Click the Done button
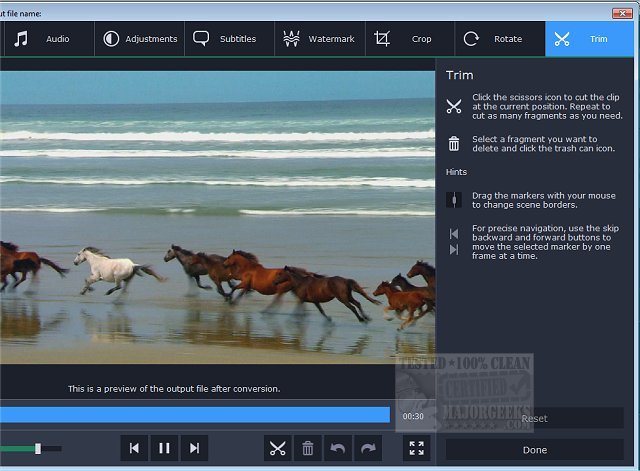Viewport: 640px width, 471px height. (x=534, y=450)
